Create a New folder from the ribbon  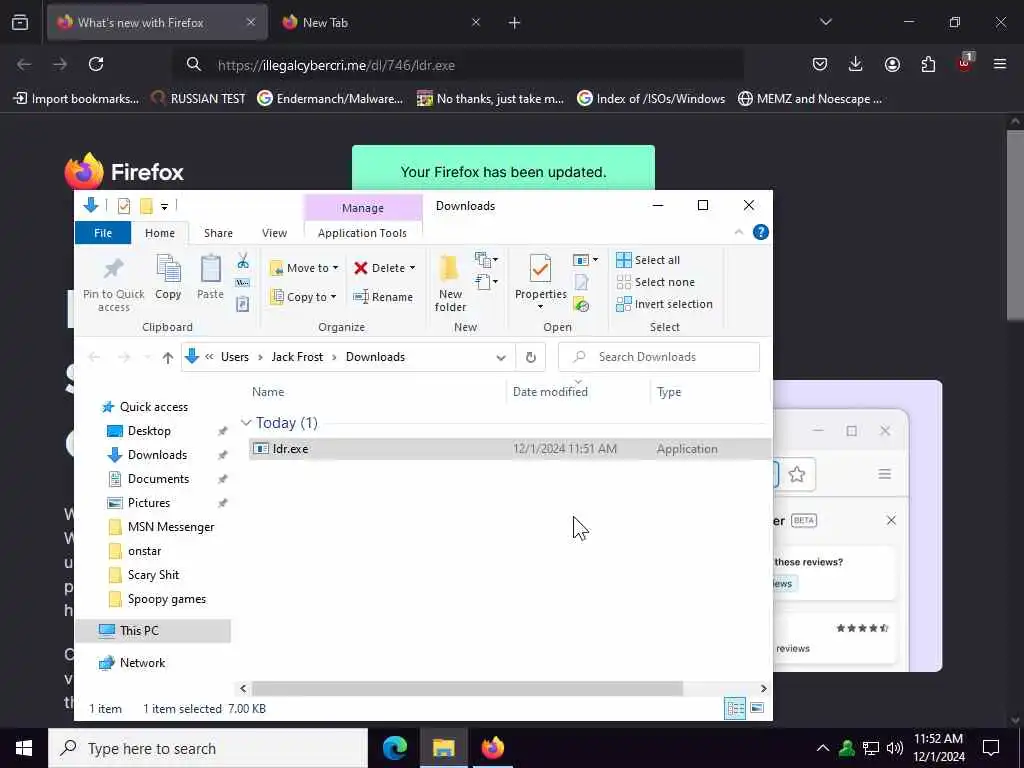pyautogui.click(x=450, y=283)
